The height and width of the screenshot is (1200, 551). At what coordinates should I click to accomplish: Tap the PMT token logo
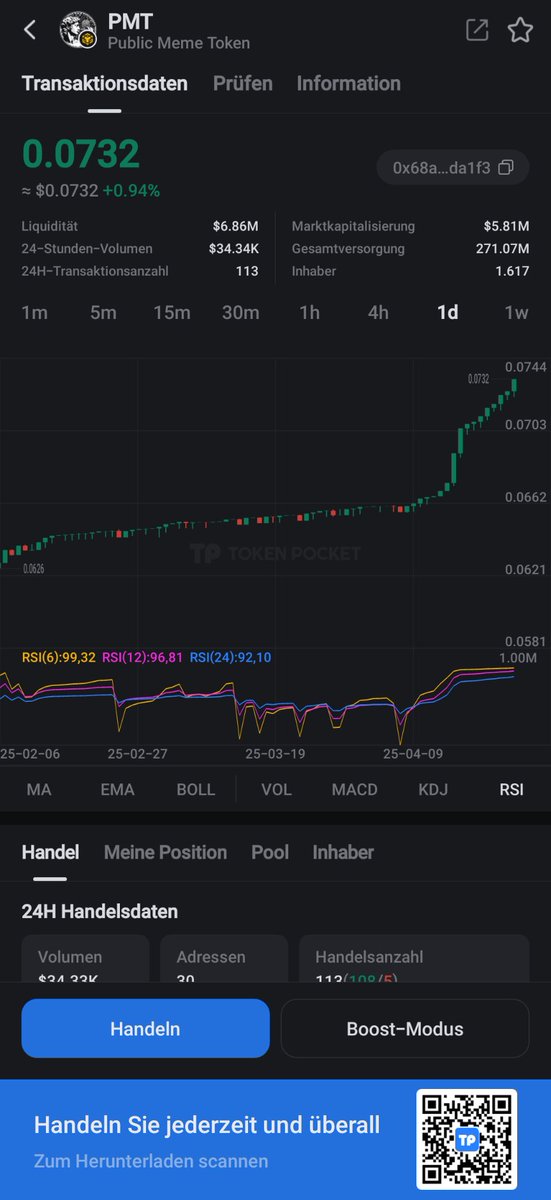80,31
